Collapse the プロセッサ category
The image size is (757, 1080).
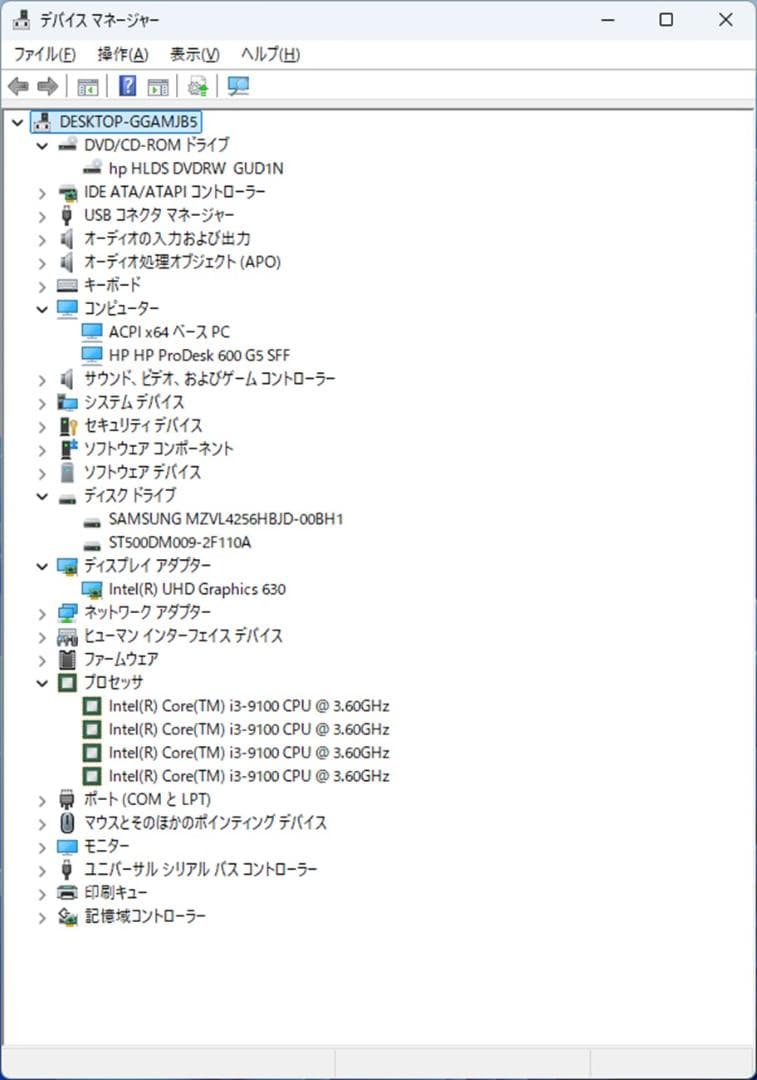click(x=42, y=683)
